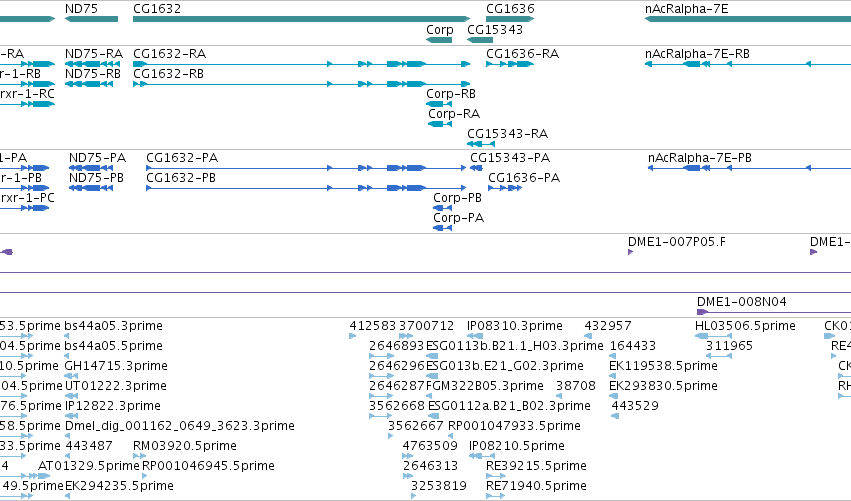Viewport: 851px width, 501px height.
Task: Select EST RM03920.5prime
Action: pyautogui.click(x=185, y=446)
